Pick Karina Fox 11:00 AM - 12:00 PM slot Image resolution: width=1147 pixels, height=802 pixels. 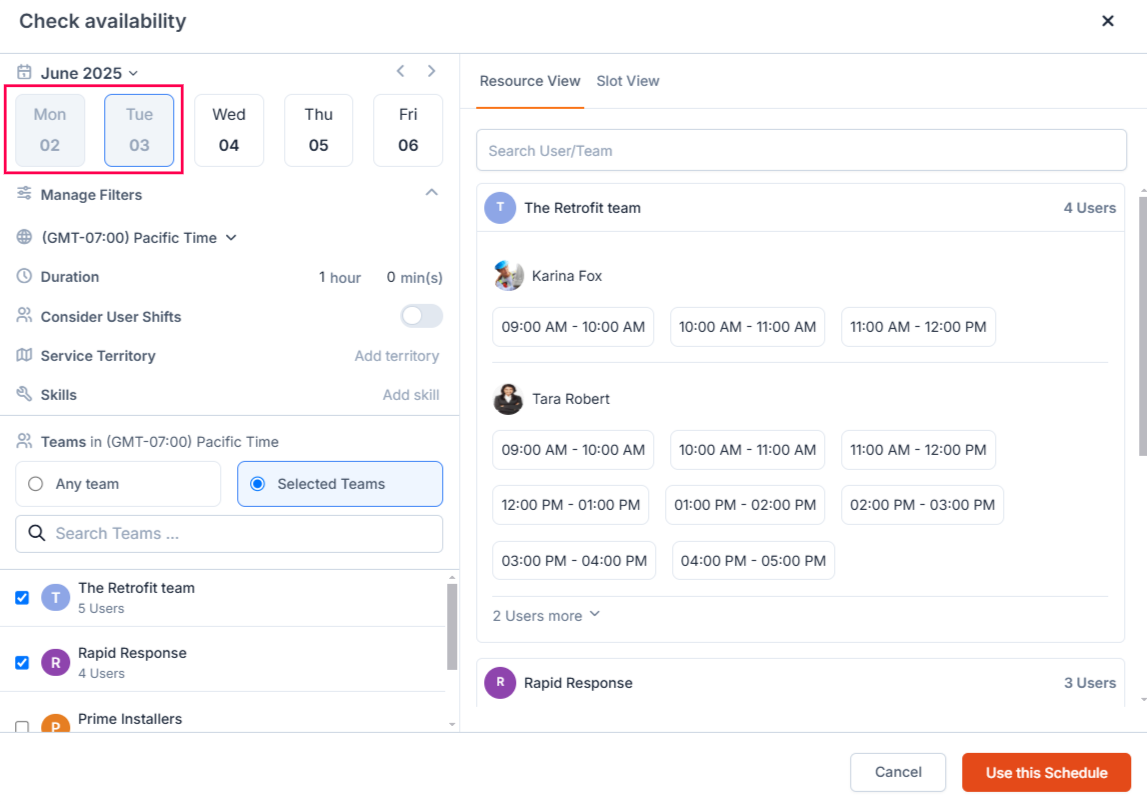click(918, 326)
